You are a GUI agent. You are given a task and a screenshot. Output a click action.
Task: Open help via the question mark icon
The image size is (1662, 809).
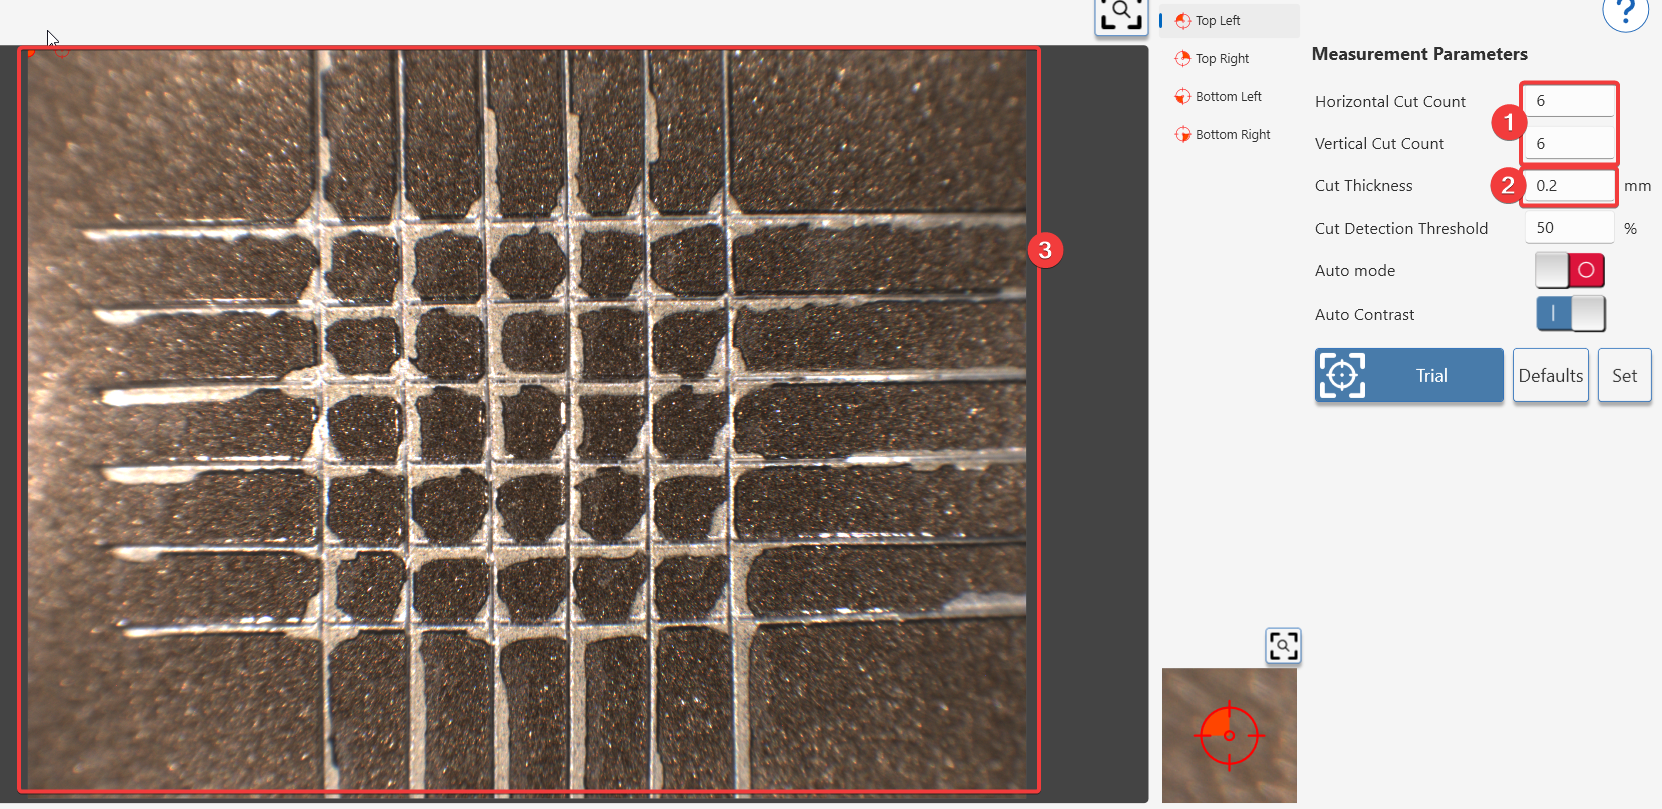[1625, 12]
